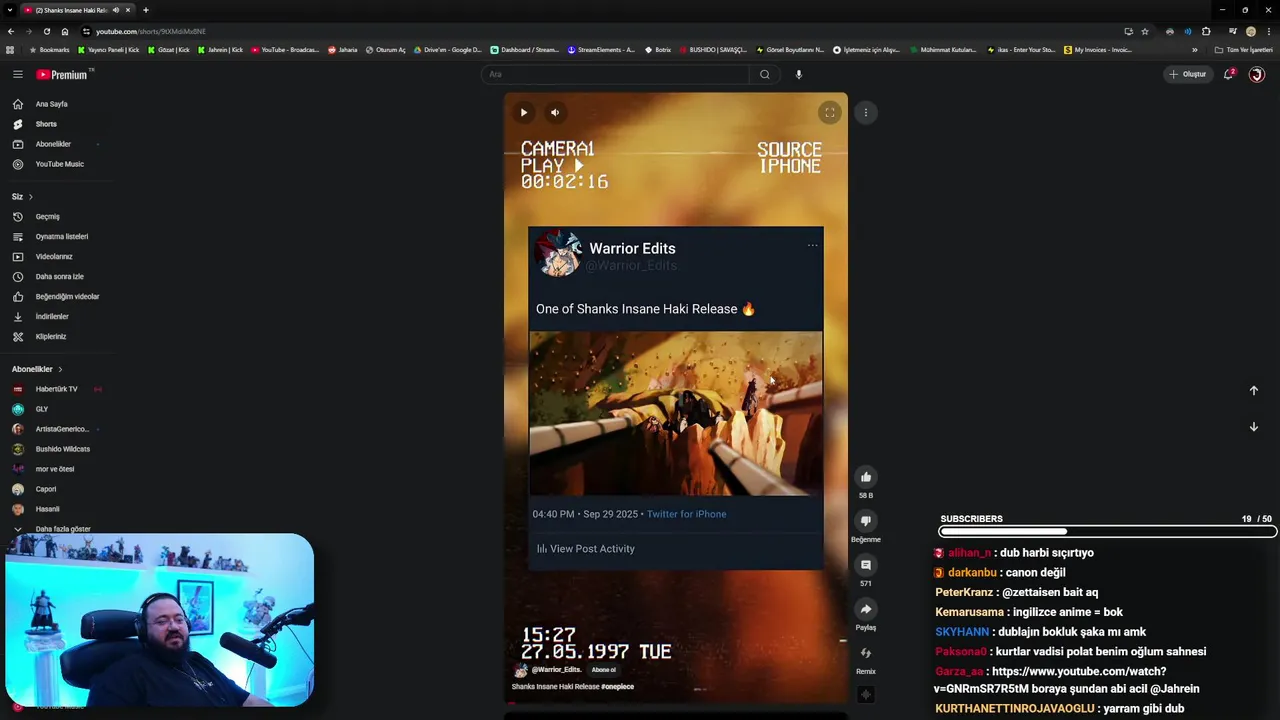Open the tab search dropdown arrow
The height and width of the screenshot is (720, 1280).
coord(10,10)
